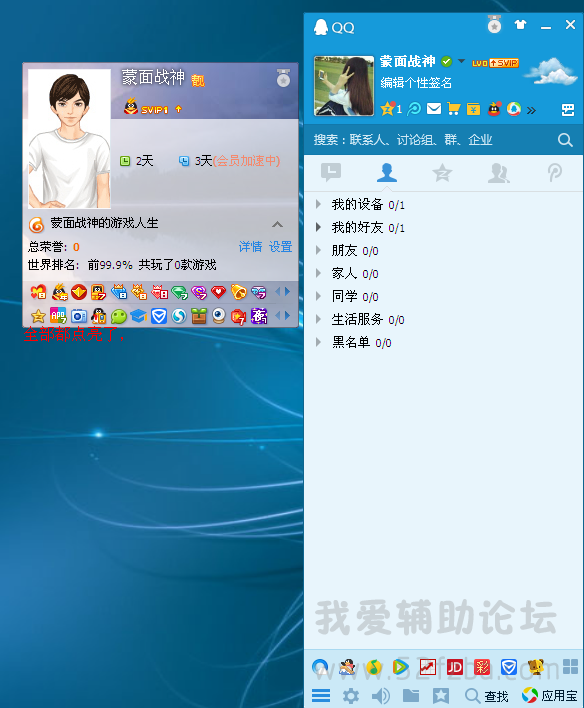This screenshot has height=708, width=584.
Task: Click the webcam icon in bottom row
Action: (x=219, y=316)
